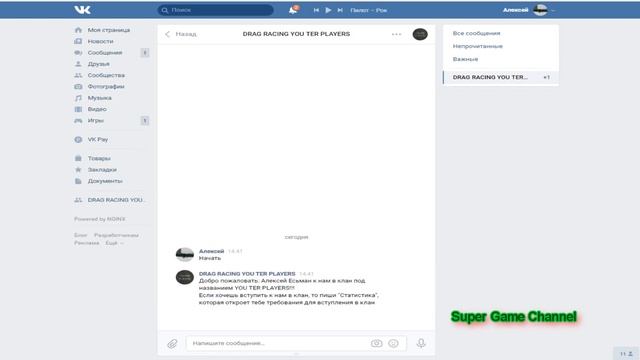This screenshot has width=640, height=360.
Task: Open Игры section
Action: click(x=96, y=120)
